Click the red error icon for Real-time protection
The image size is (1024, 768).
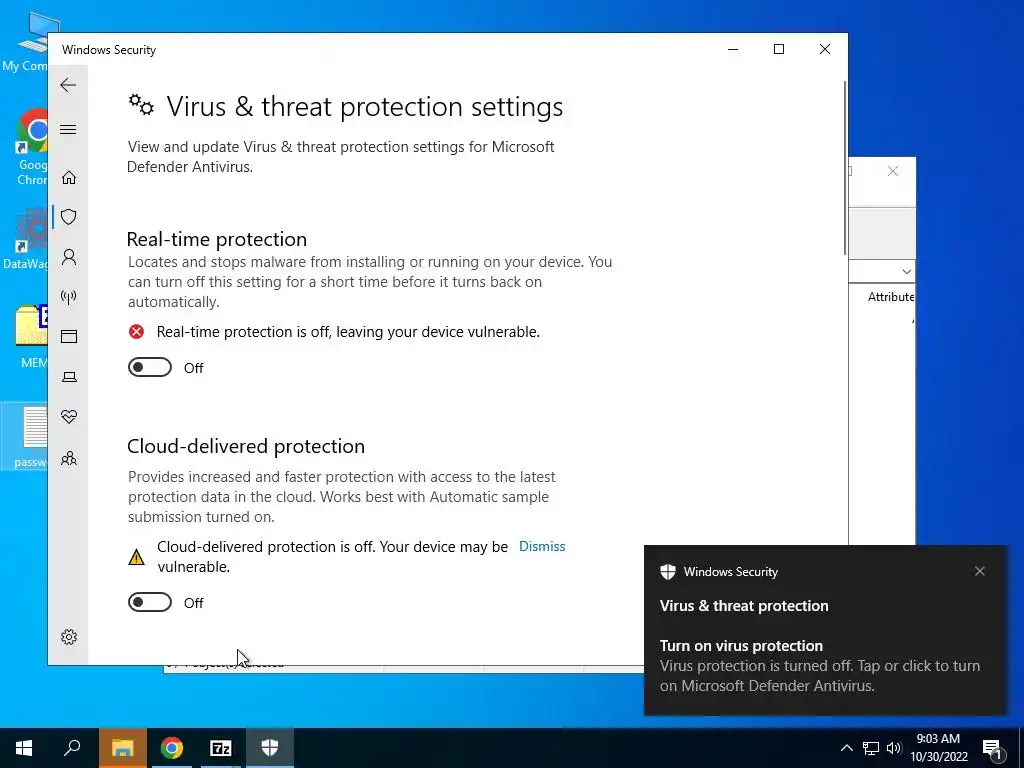136,332
